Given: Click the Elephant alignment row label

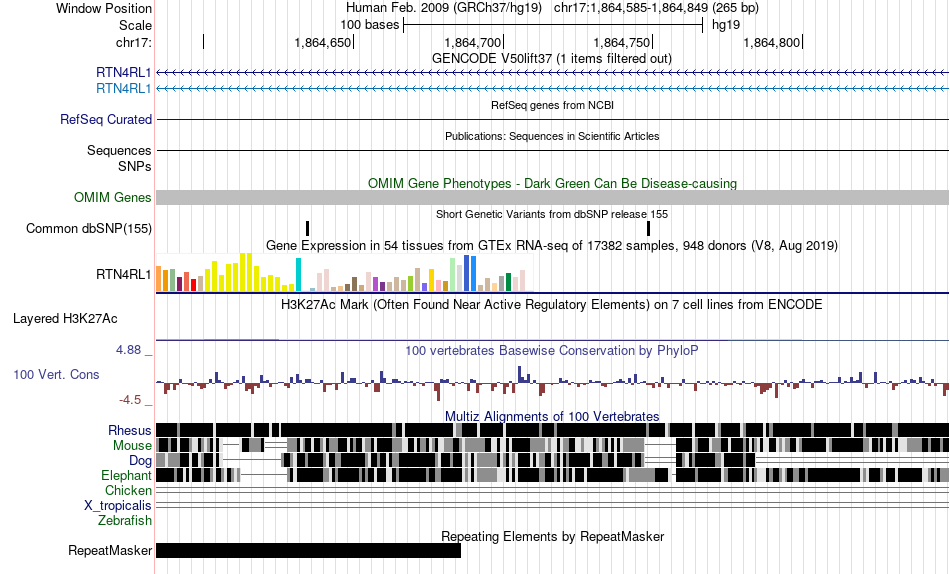Looking at the screenshot, I should click(126, 476).
